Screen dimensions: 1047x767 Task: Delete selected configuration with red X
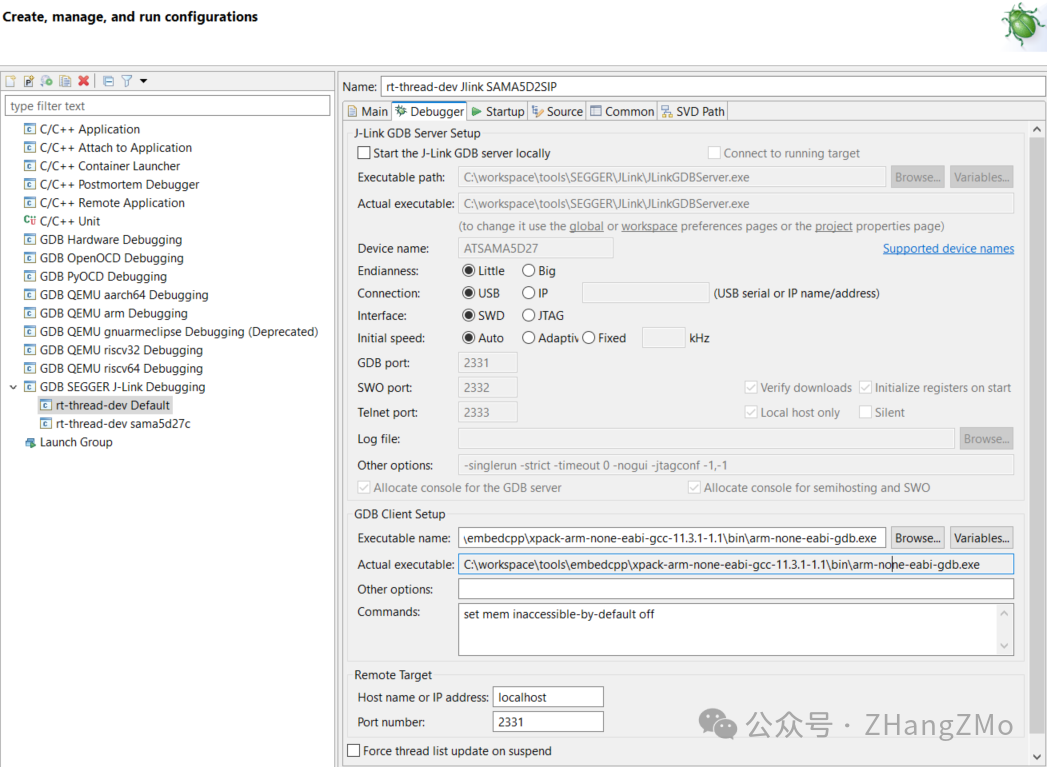pyautogui.click(x=83, y=81)
